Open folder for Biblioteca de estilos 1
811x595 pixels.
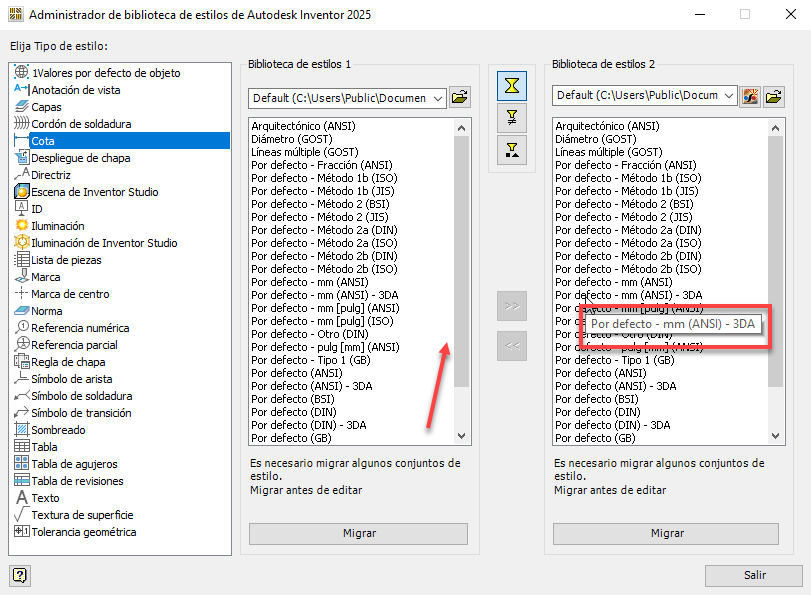coord(460,97)
